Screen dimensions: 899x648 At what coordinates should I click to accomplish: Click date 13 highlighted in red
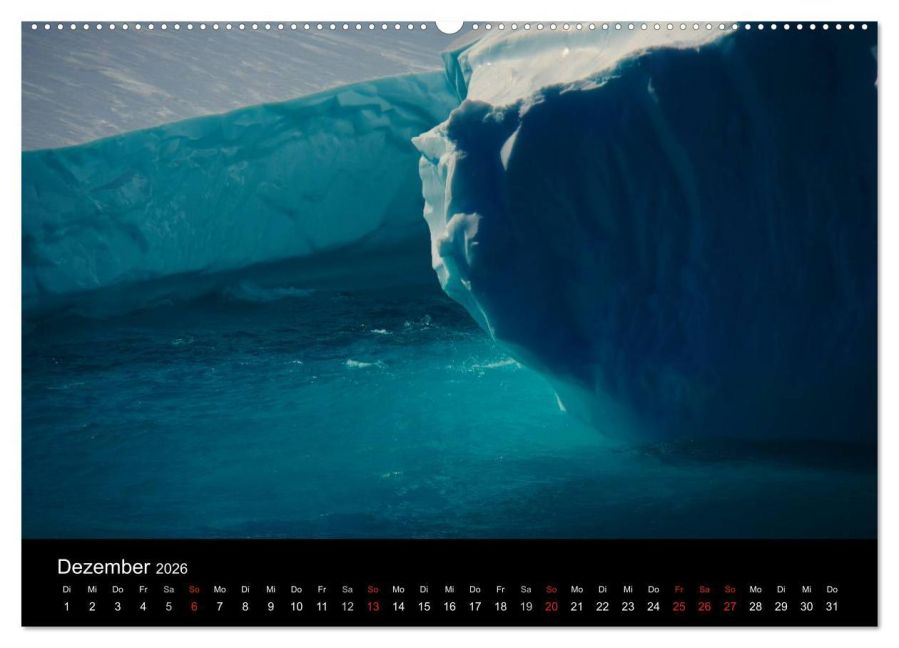[373, 606]
